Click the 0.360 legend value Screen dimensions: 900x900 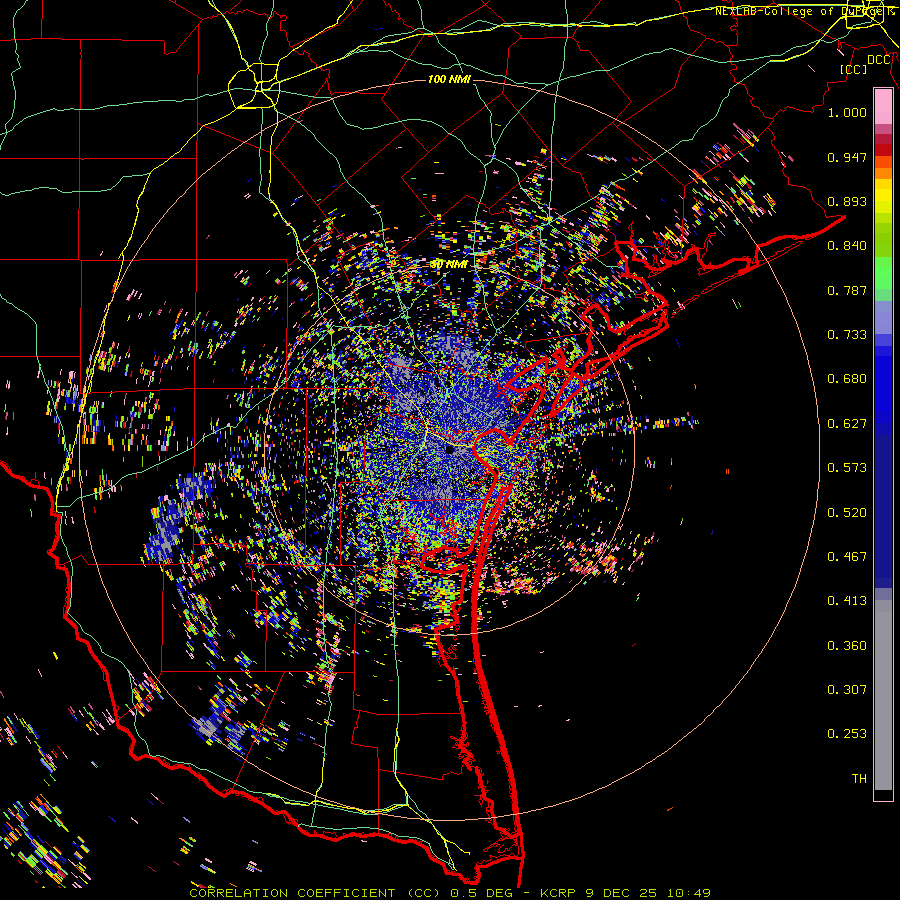(847, 646)
